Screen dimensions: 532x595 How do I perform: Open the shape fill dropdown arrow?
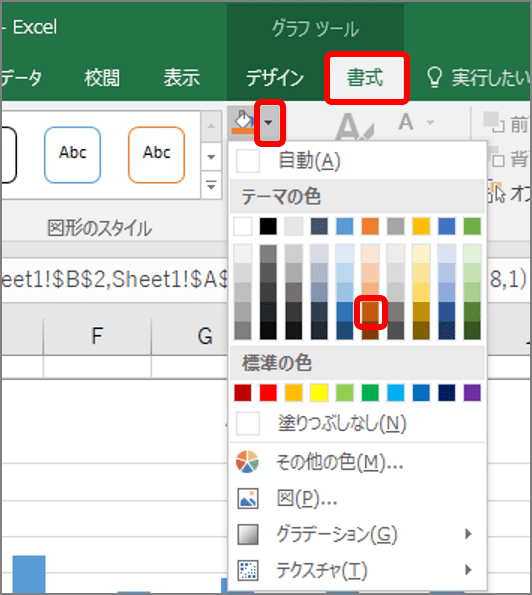(269, 123)
